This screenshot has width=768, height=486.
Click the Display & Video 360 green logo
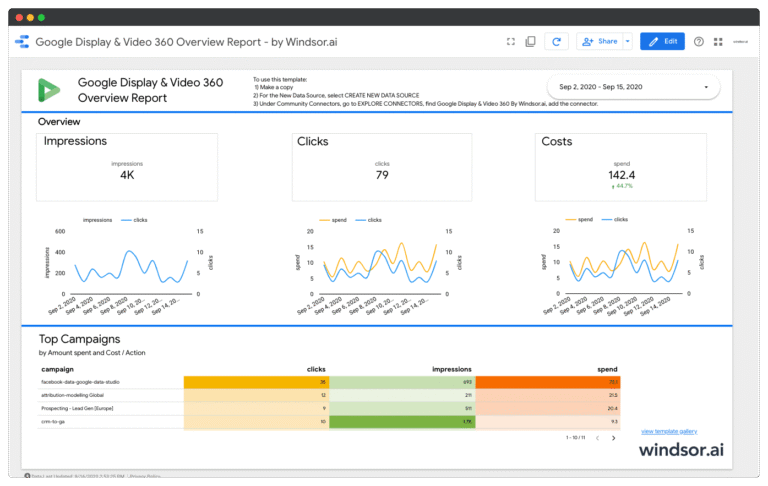pos(49,90)
